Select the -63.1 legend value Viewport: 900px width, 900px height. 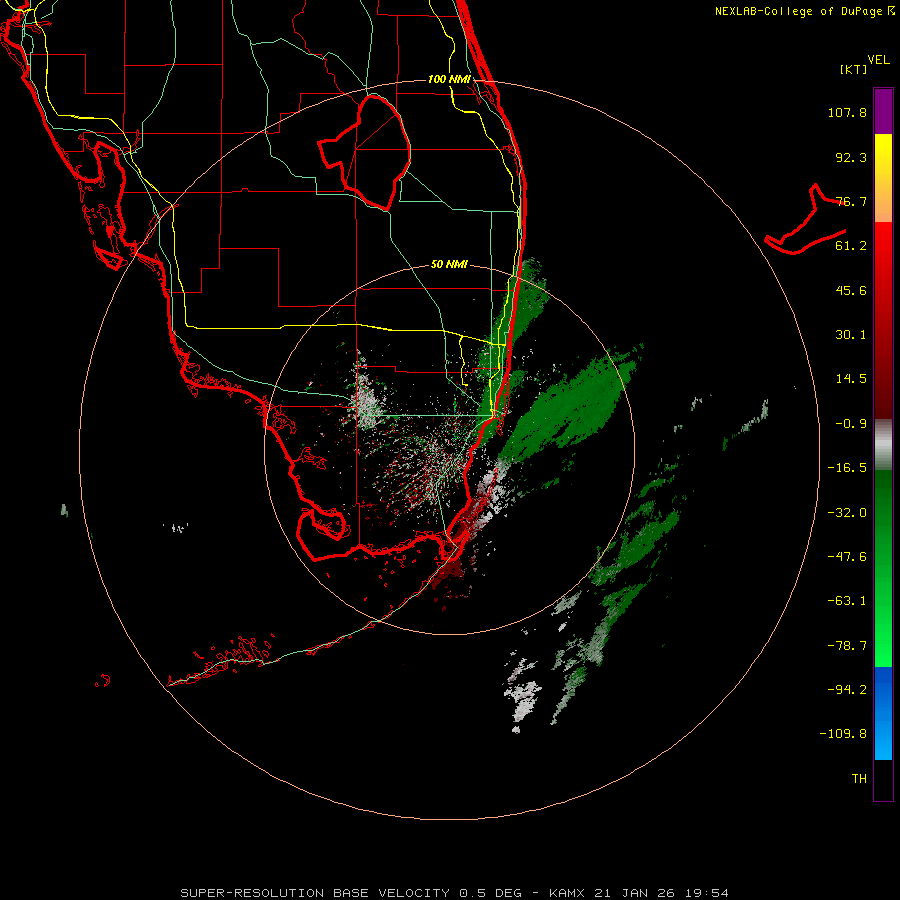pos(847,601)
